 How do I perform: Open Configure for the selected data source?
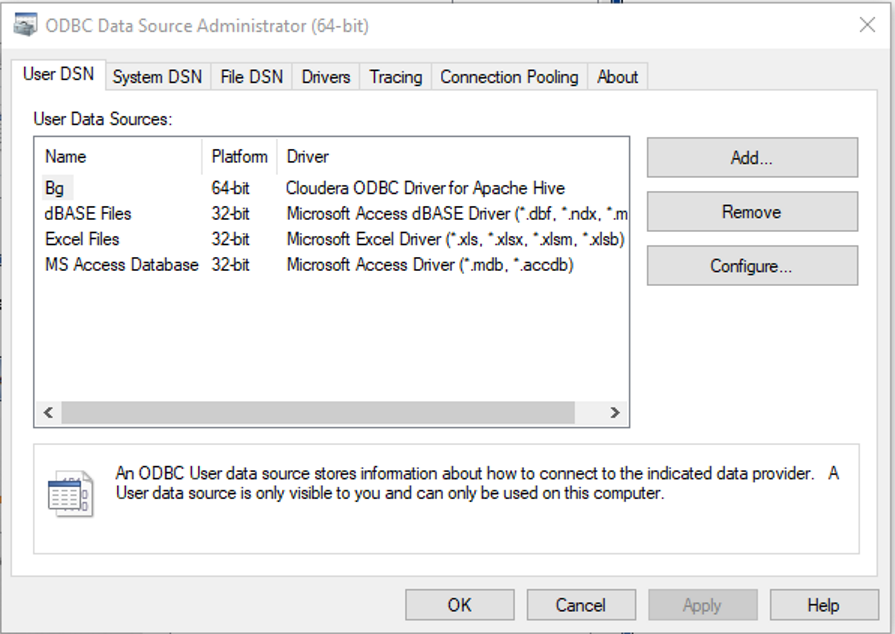pos(751,265)
